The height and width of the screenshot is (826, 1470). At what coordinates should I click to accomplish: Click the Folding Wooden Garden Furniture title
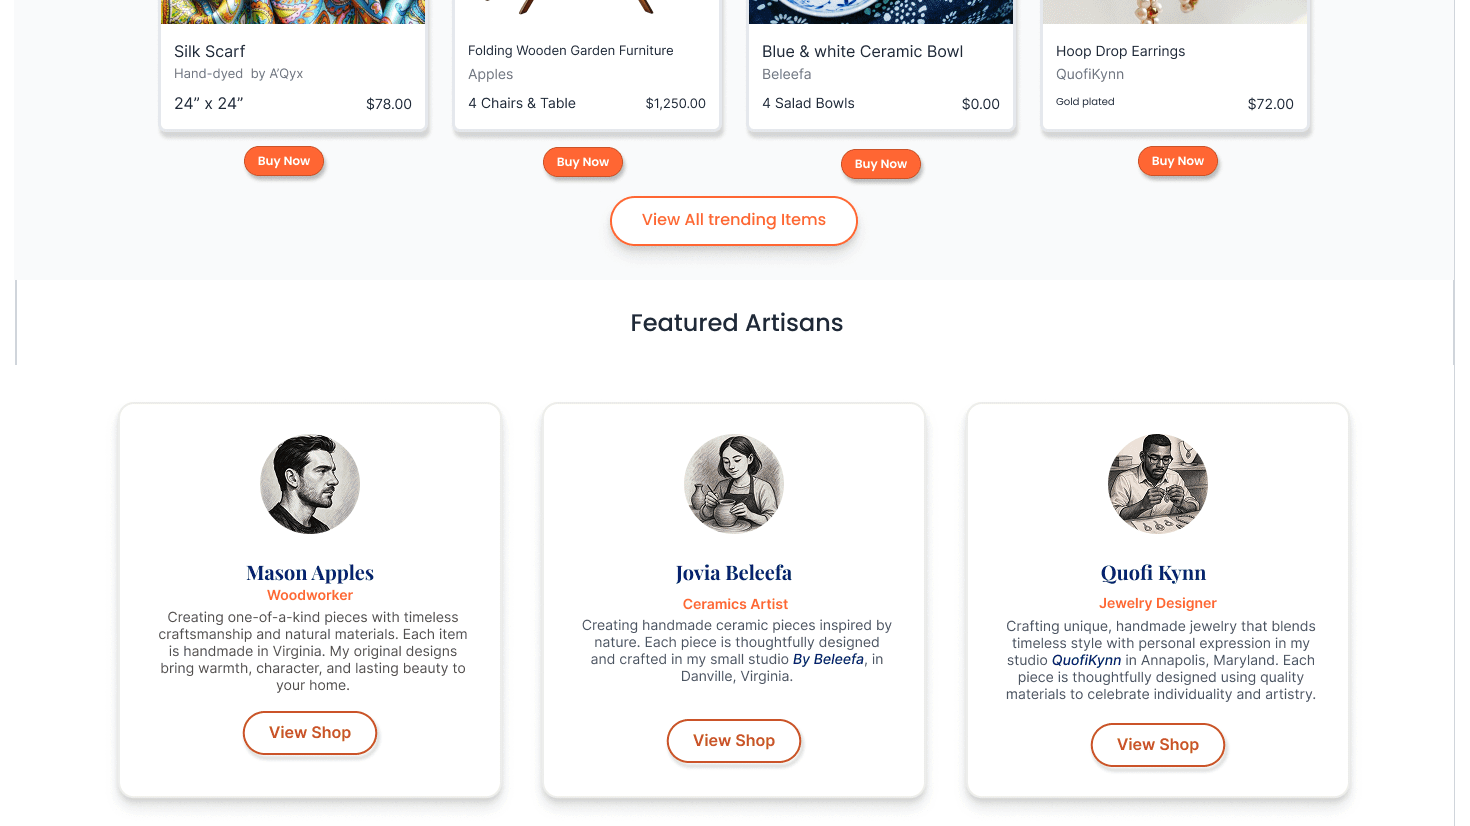570,51
